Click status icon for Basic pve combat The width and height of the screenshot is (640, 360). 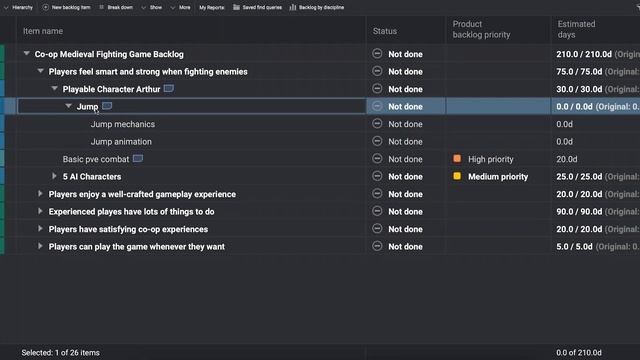[x=377, y=159]
